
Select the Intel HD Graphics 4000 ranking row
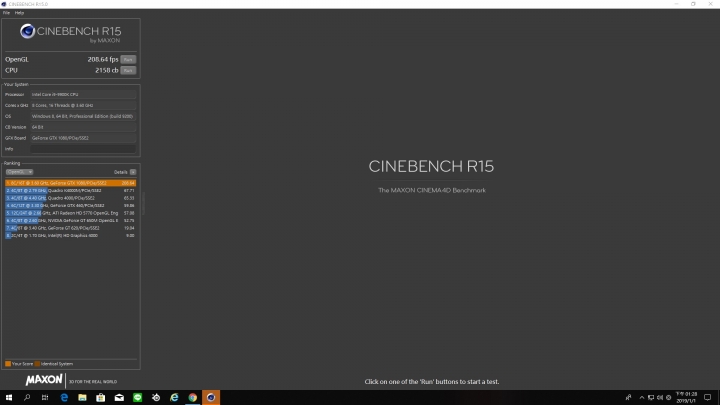point(71,236)
